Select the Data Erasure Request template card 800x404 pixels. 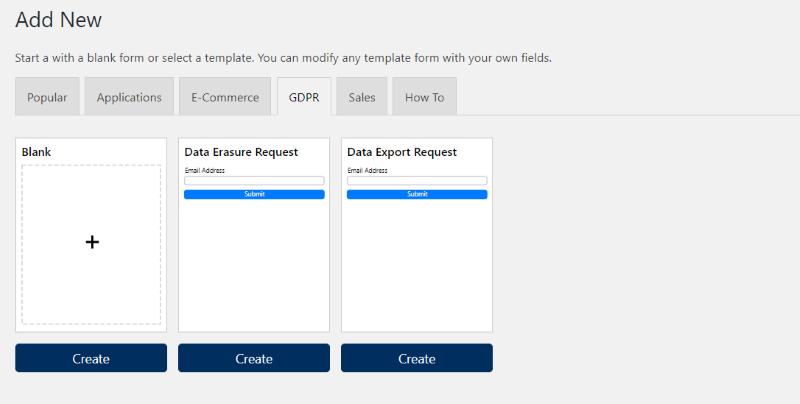254,235
